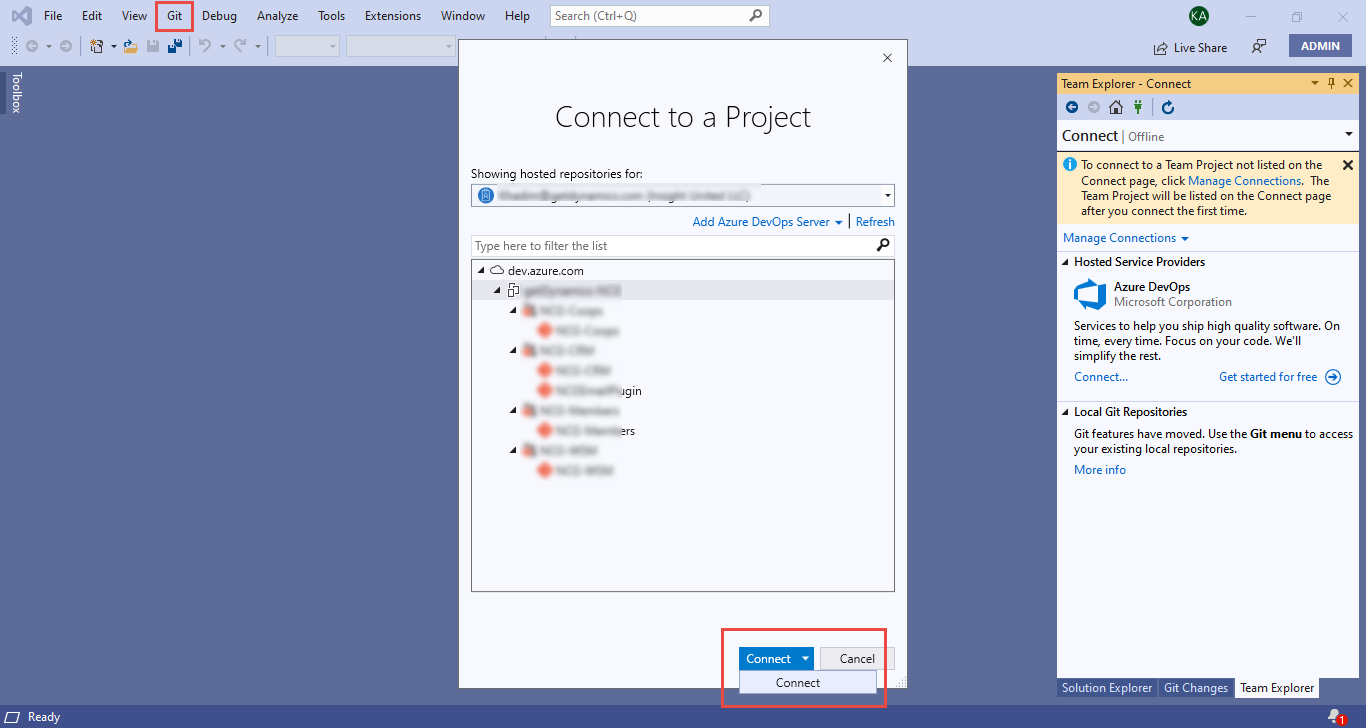Click the Live Share share icon
Screen dimensions: 1366x728
(1160, 48)
